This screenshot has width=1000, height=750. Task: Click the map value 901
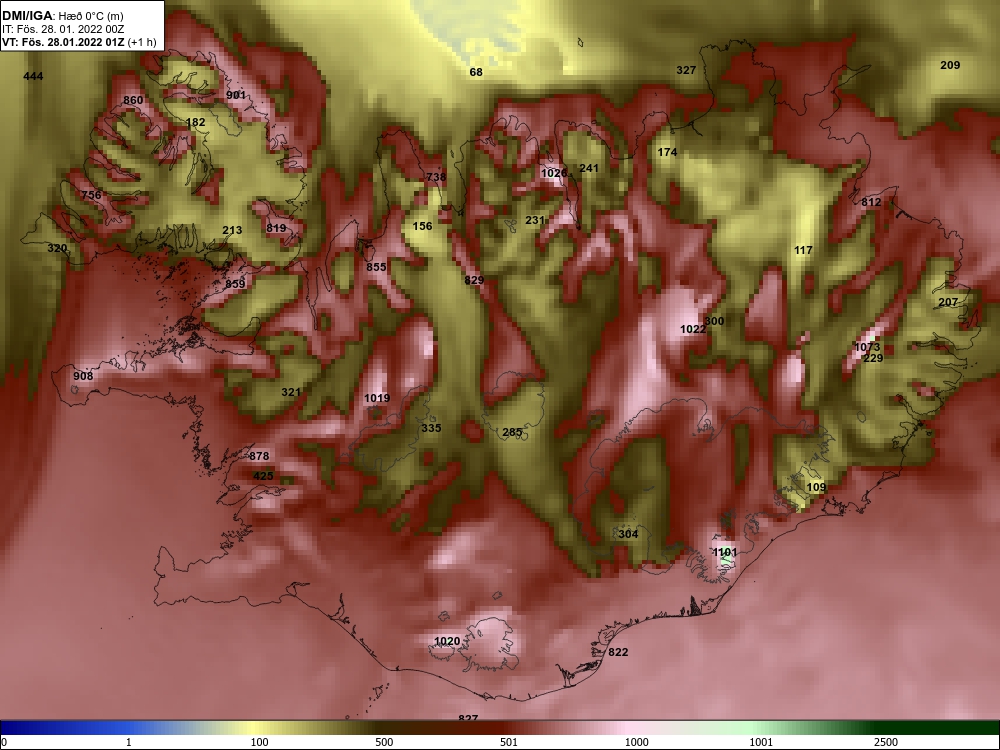tap(236, 95)
